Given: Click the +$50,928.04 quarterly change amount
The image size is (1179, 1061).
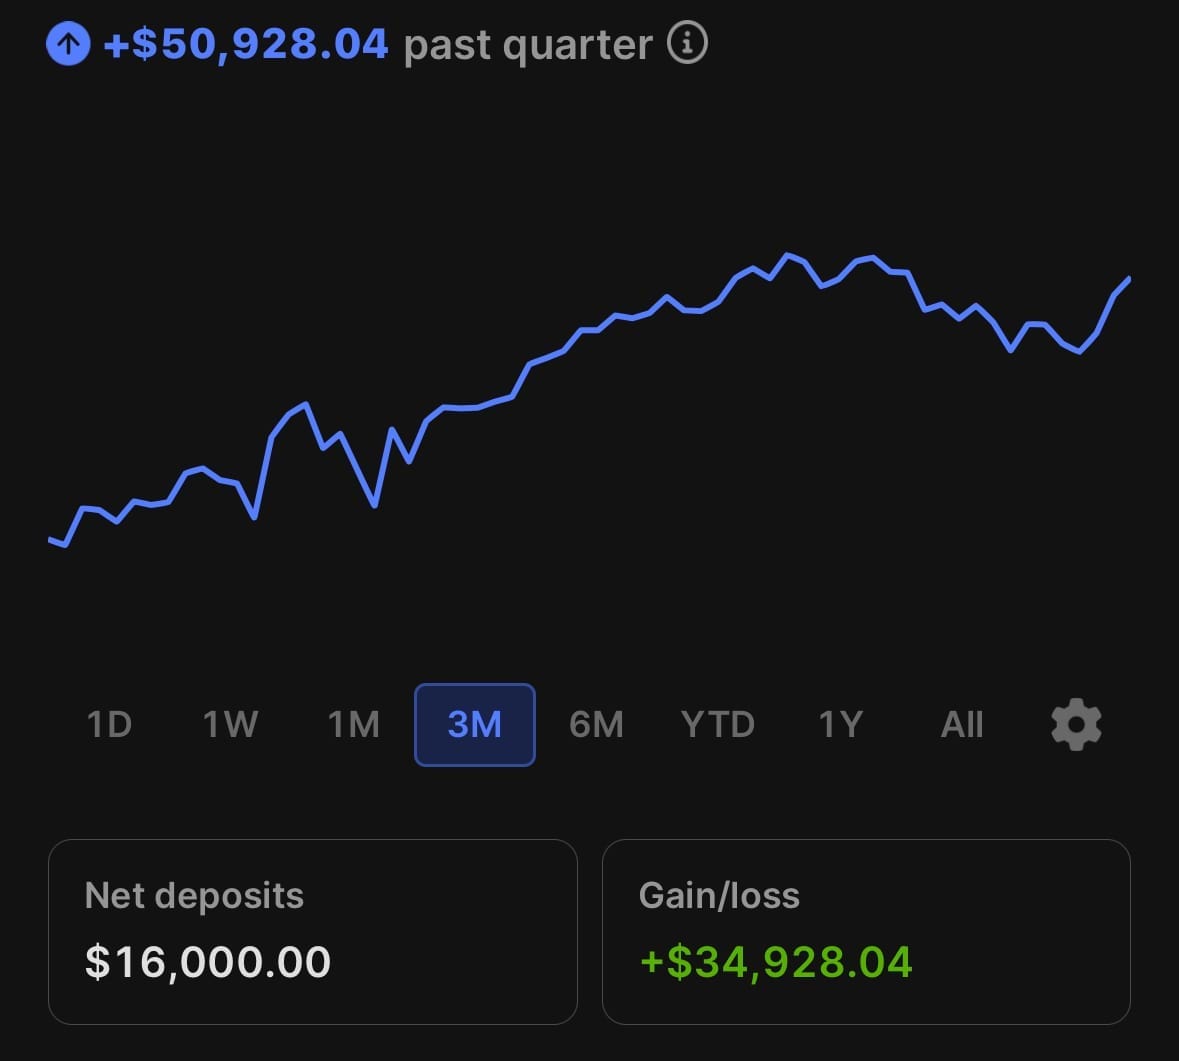Looking at the screenshot, I should [x=246, y=45].
